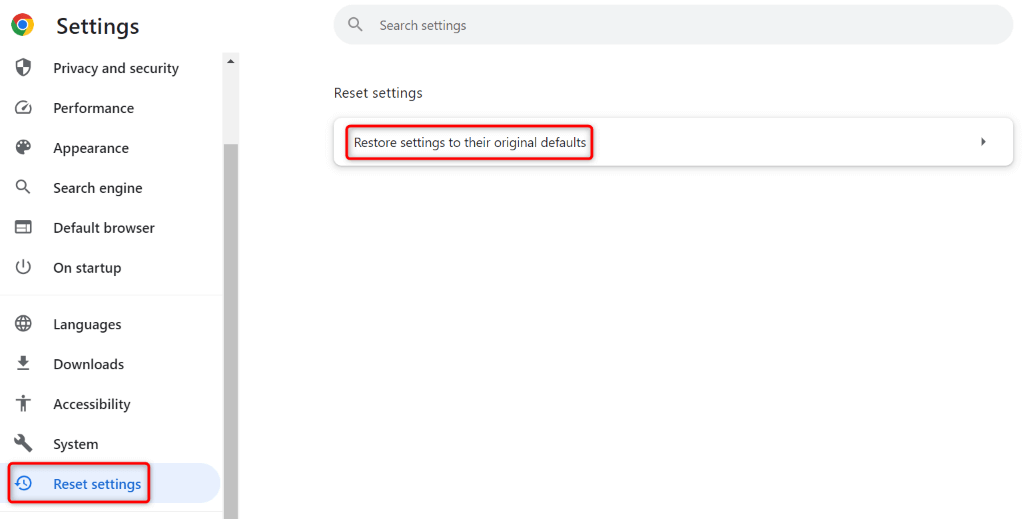Screen dimensions: 1024x519
Task: Click the Settings page title
Action: coord(98,27)
